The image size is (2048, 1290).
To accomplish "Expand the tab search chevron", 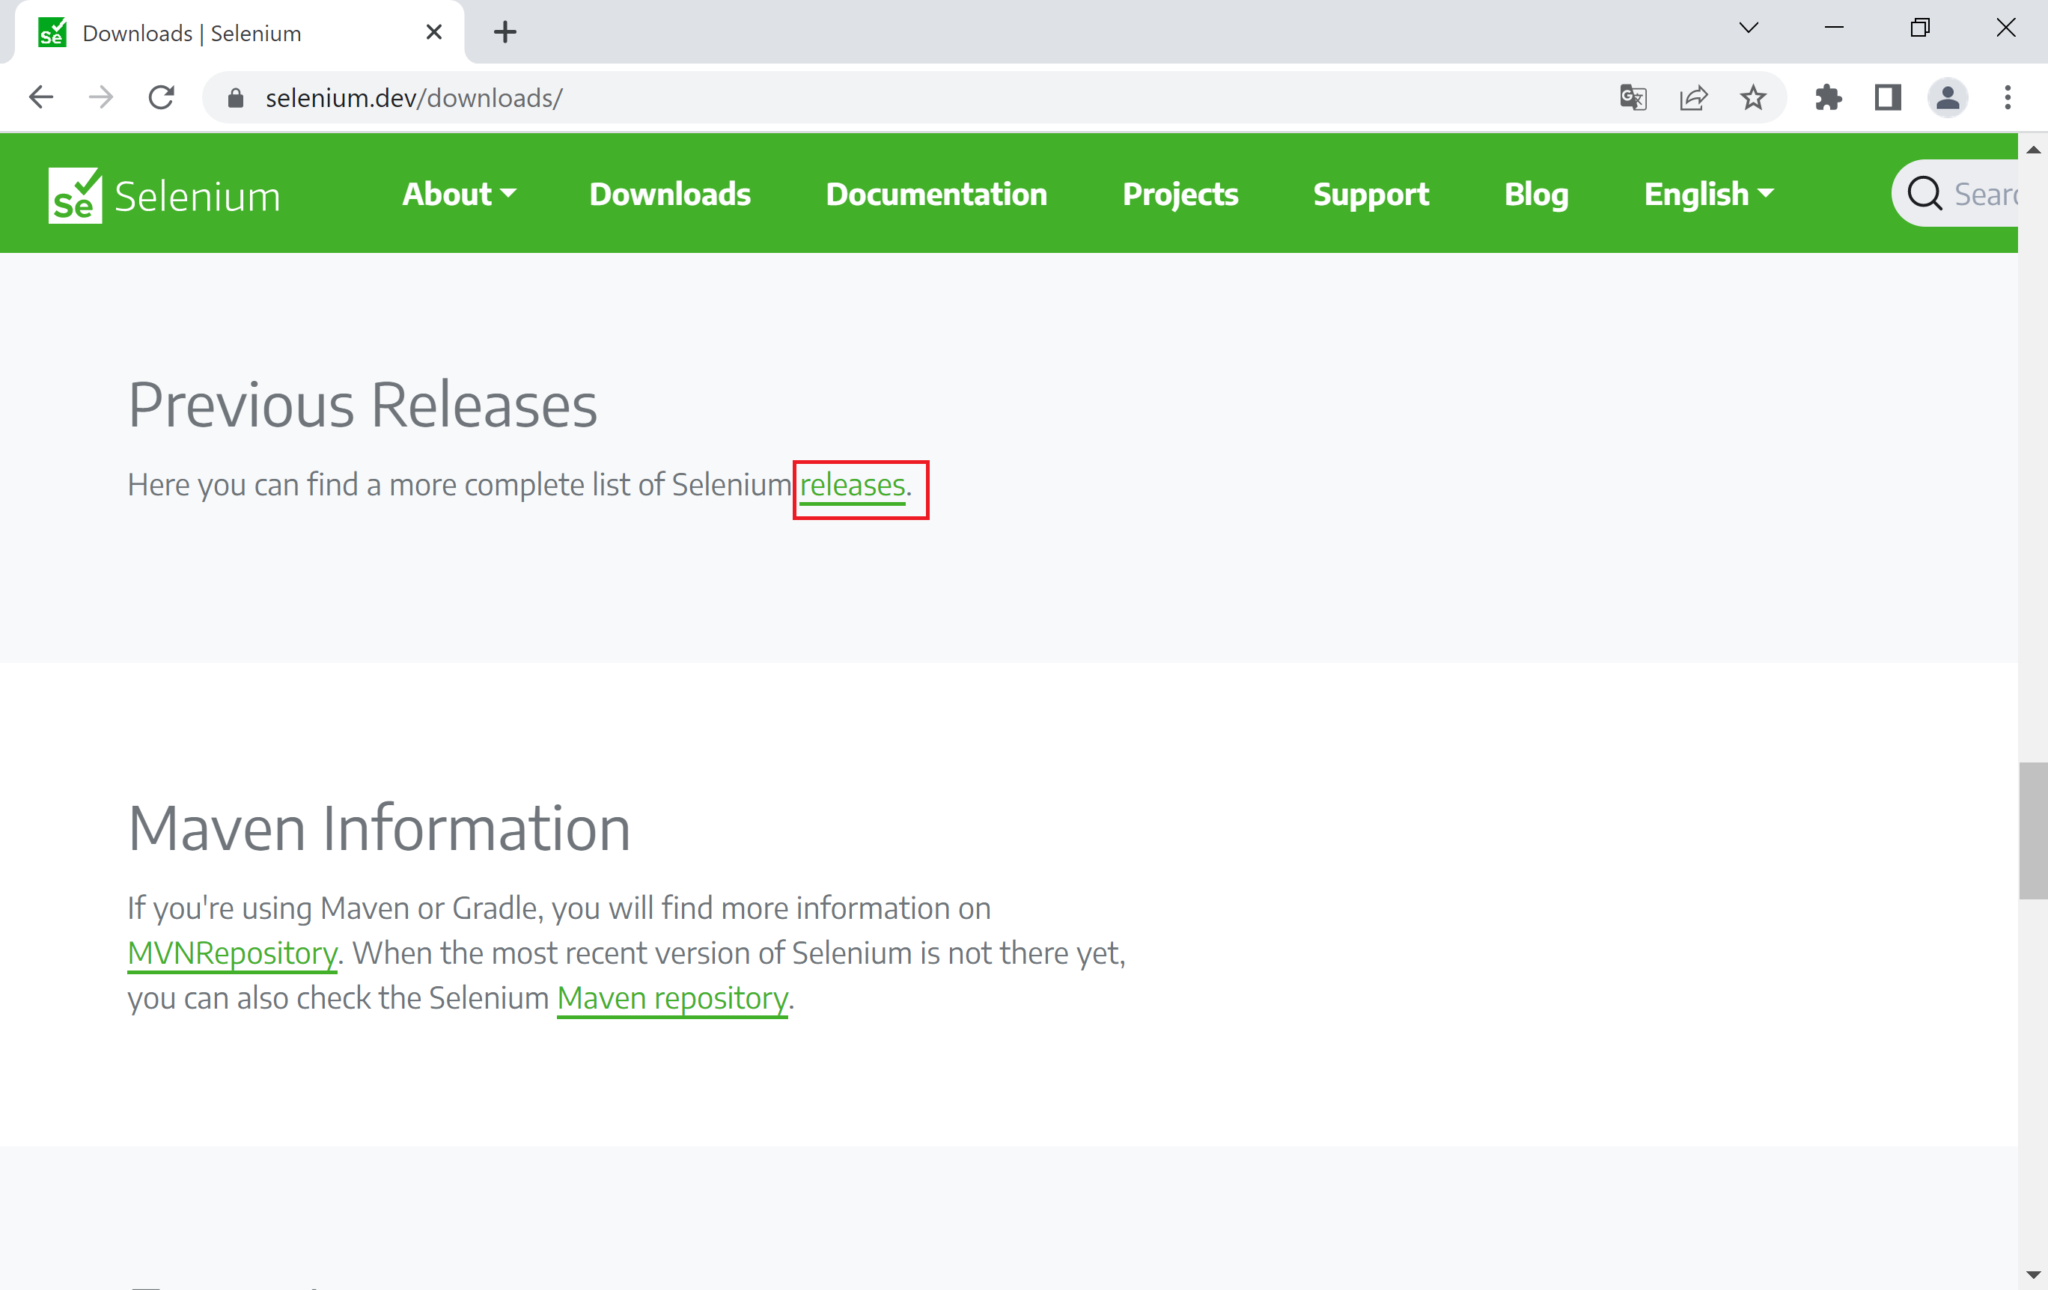I will 1748,28.
